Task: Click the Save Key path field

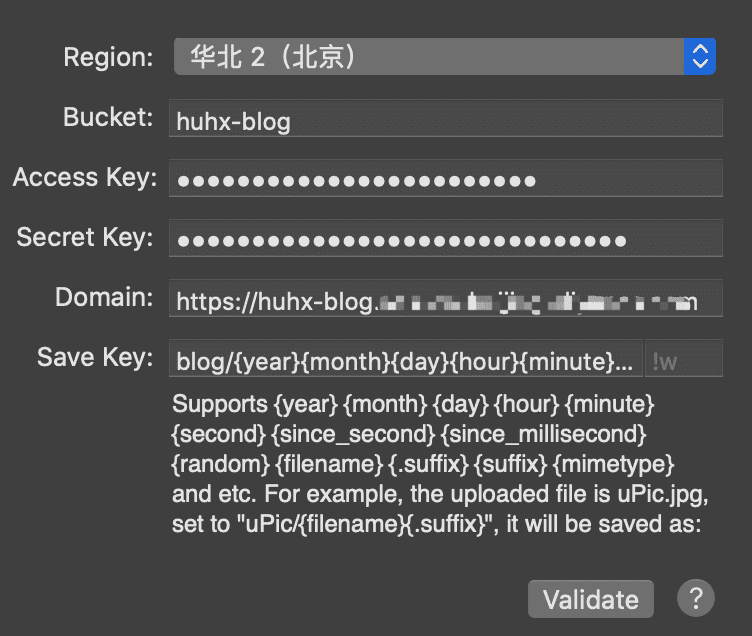Action: click(405, 358)
